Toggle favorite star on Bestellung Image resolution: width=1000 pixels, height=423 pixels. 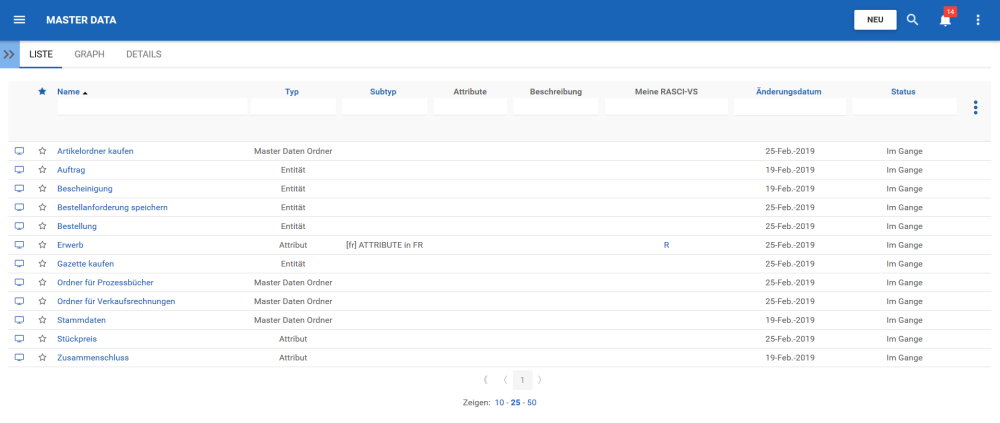(x=42, y=226)
